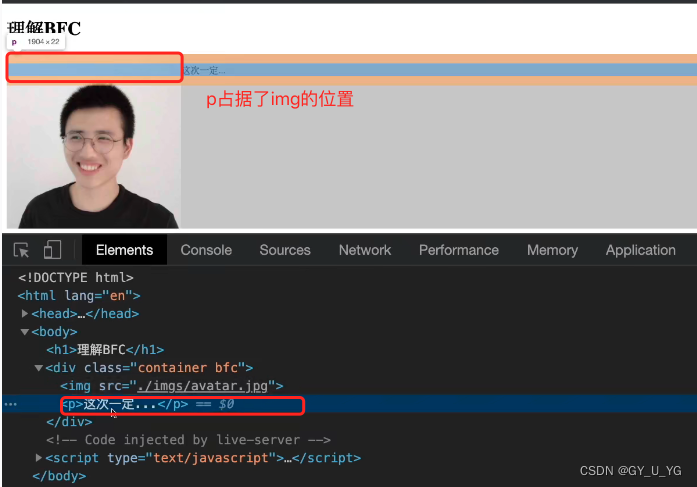
Task: Open the three-dots menu on selected row
Action: 11,404
